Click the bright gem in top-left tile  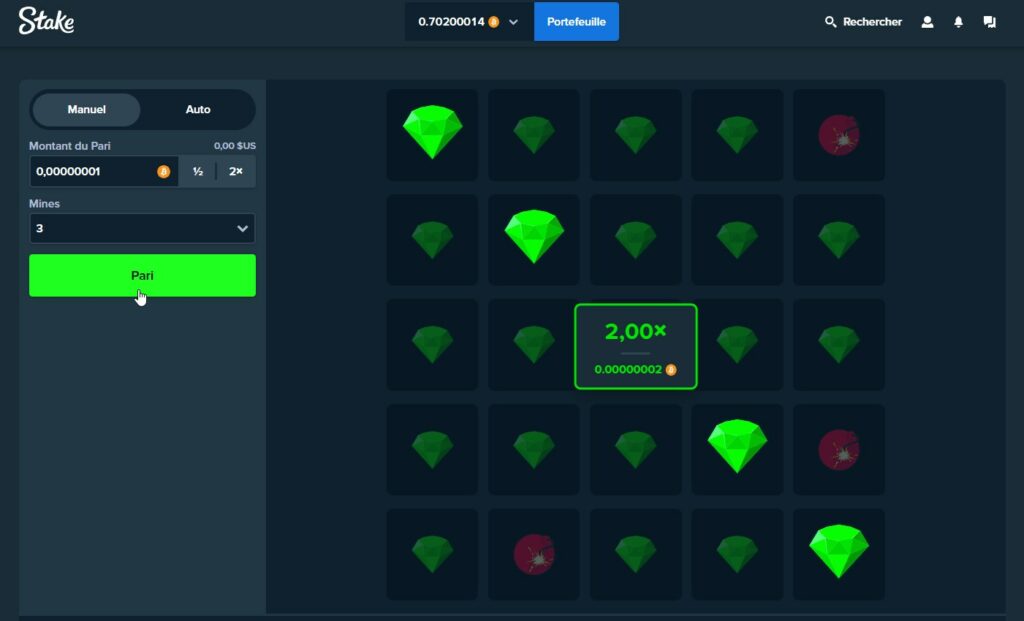(x=432, y=134)
